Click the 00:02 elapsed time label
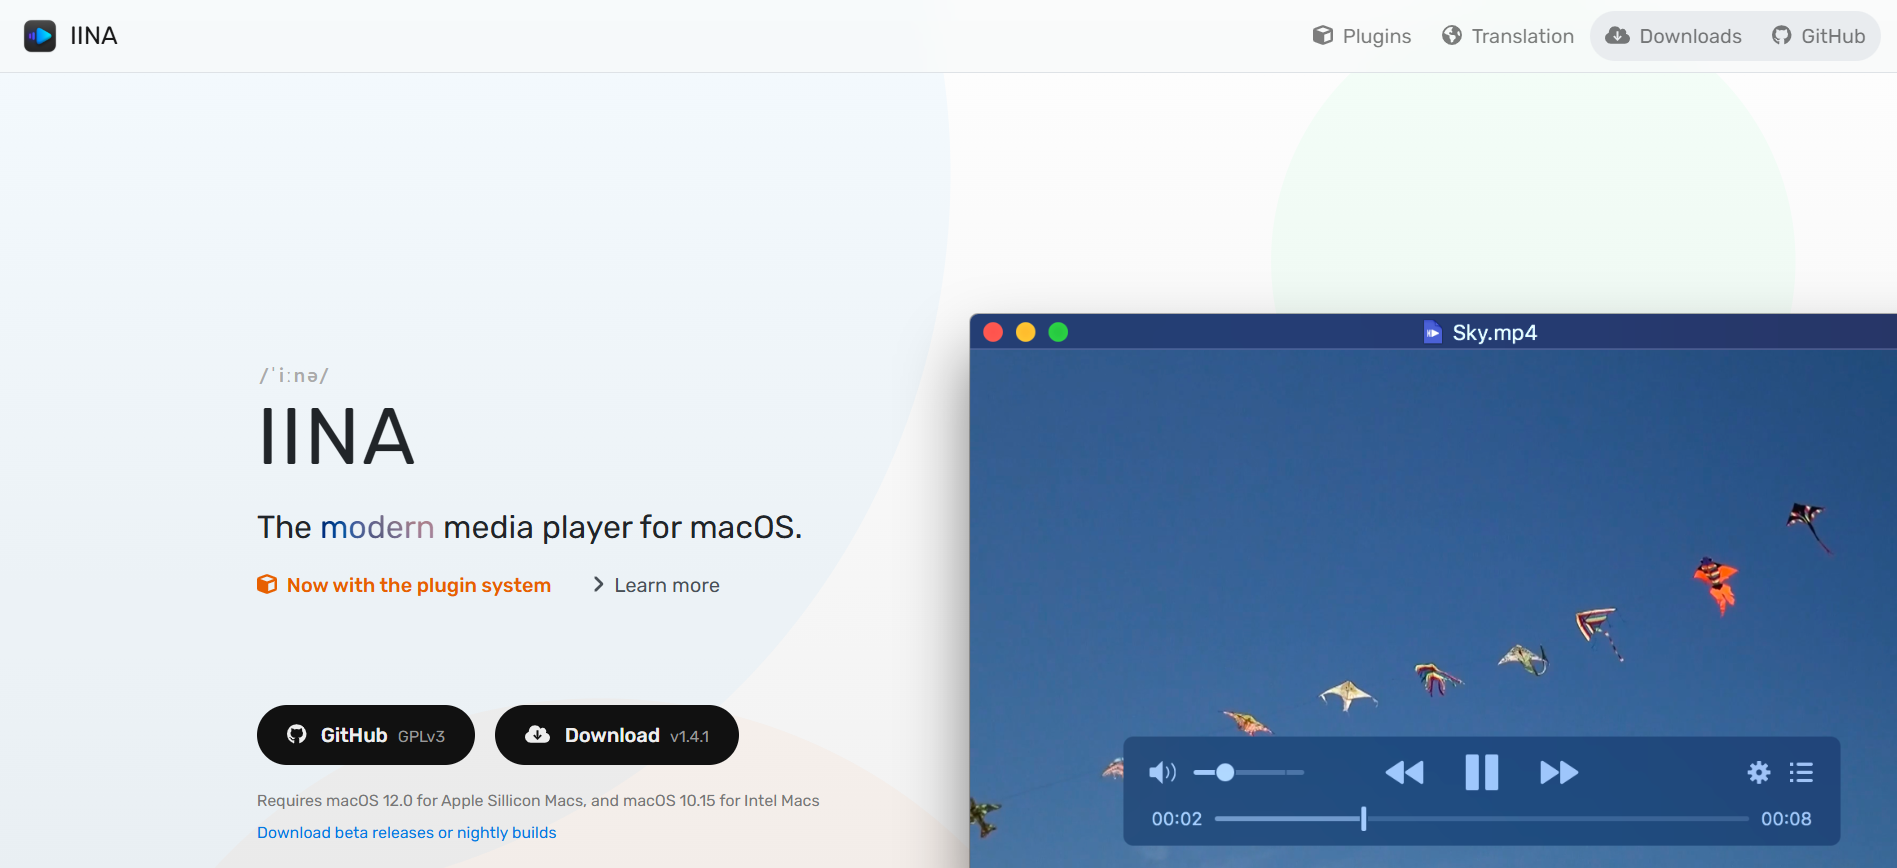The image size is (1897, 868). (1177, 819)
